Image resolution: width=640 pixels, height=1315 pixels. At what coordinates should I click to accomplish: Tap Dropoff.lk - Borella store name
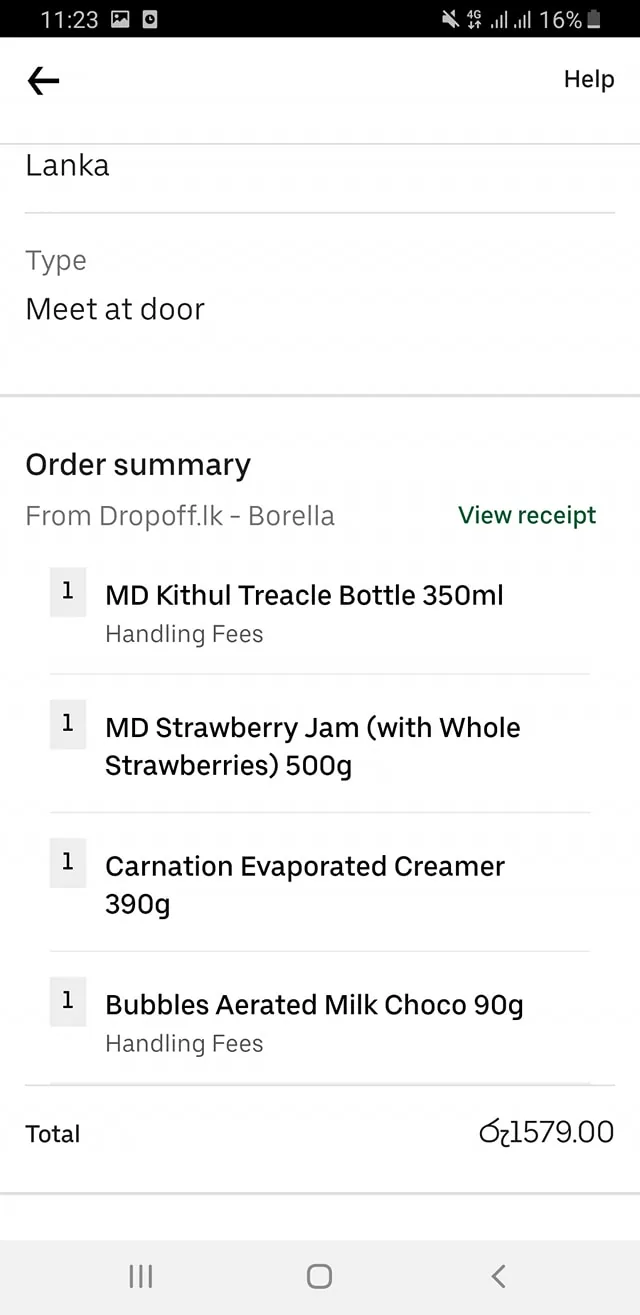click(179, 516)
